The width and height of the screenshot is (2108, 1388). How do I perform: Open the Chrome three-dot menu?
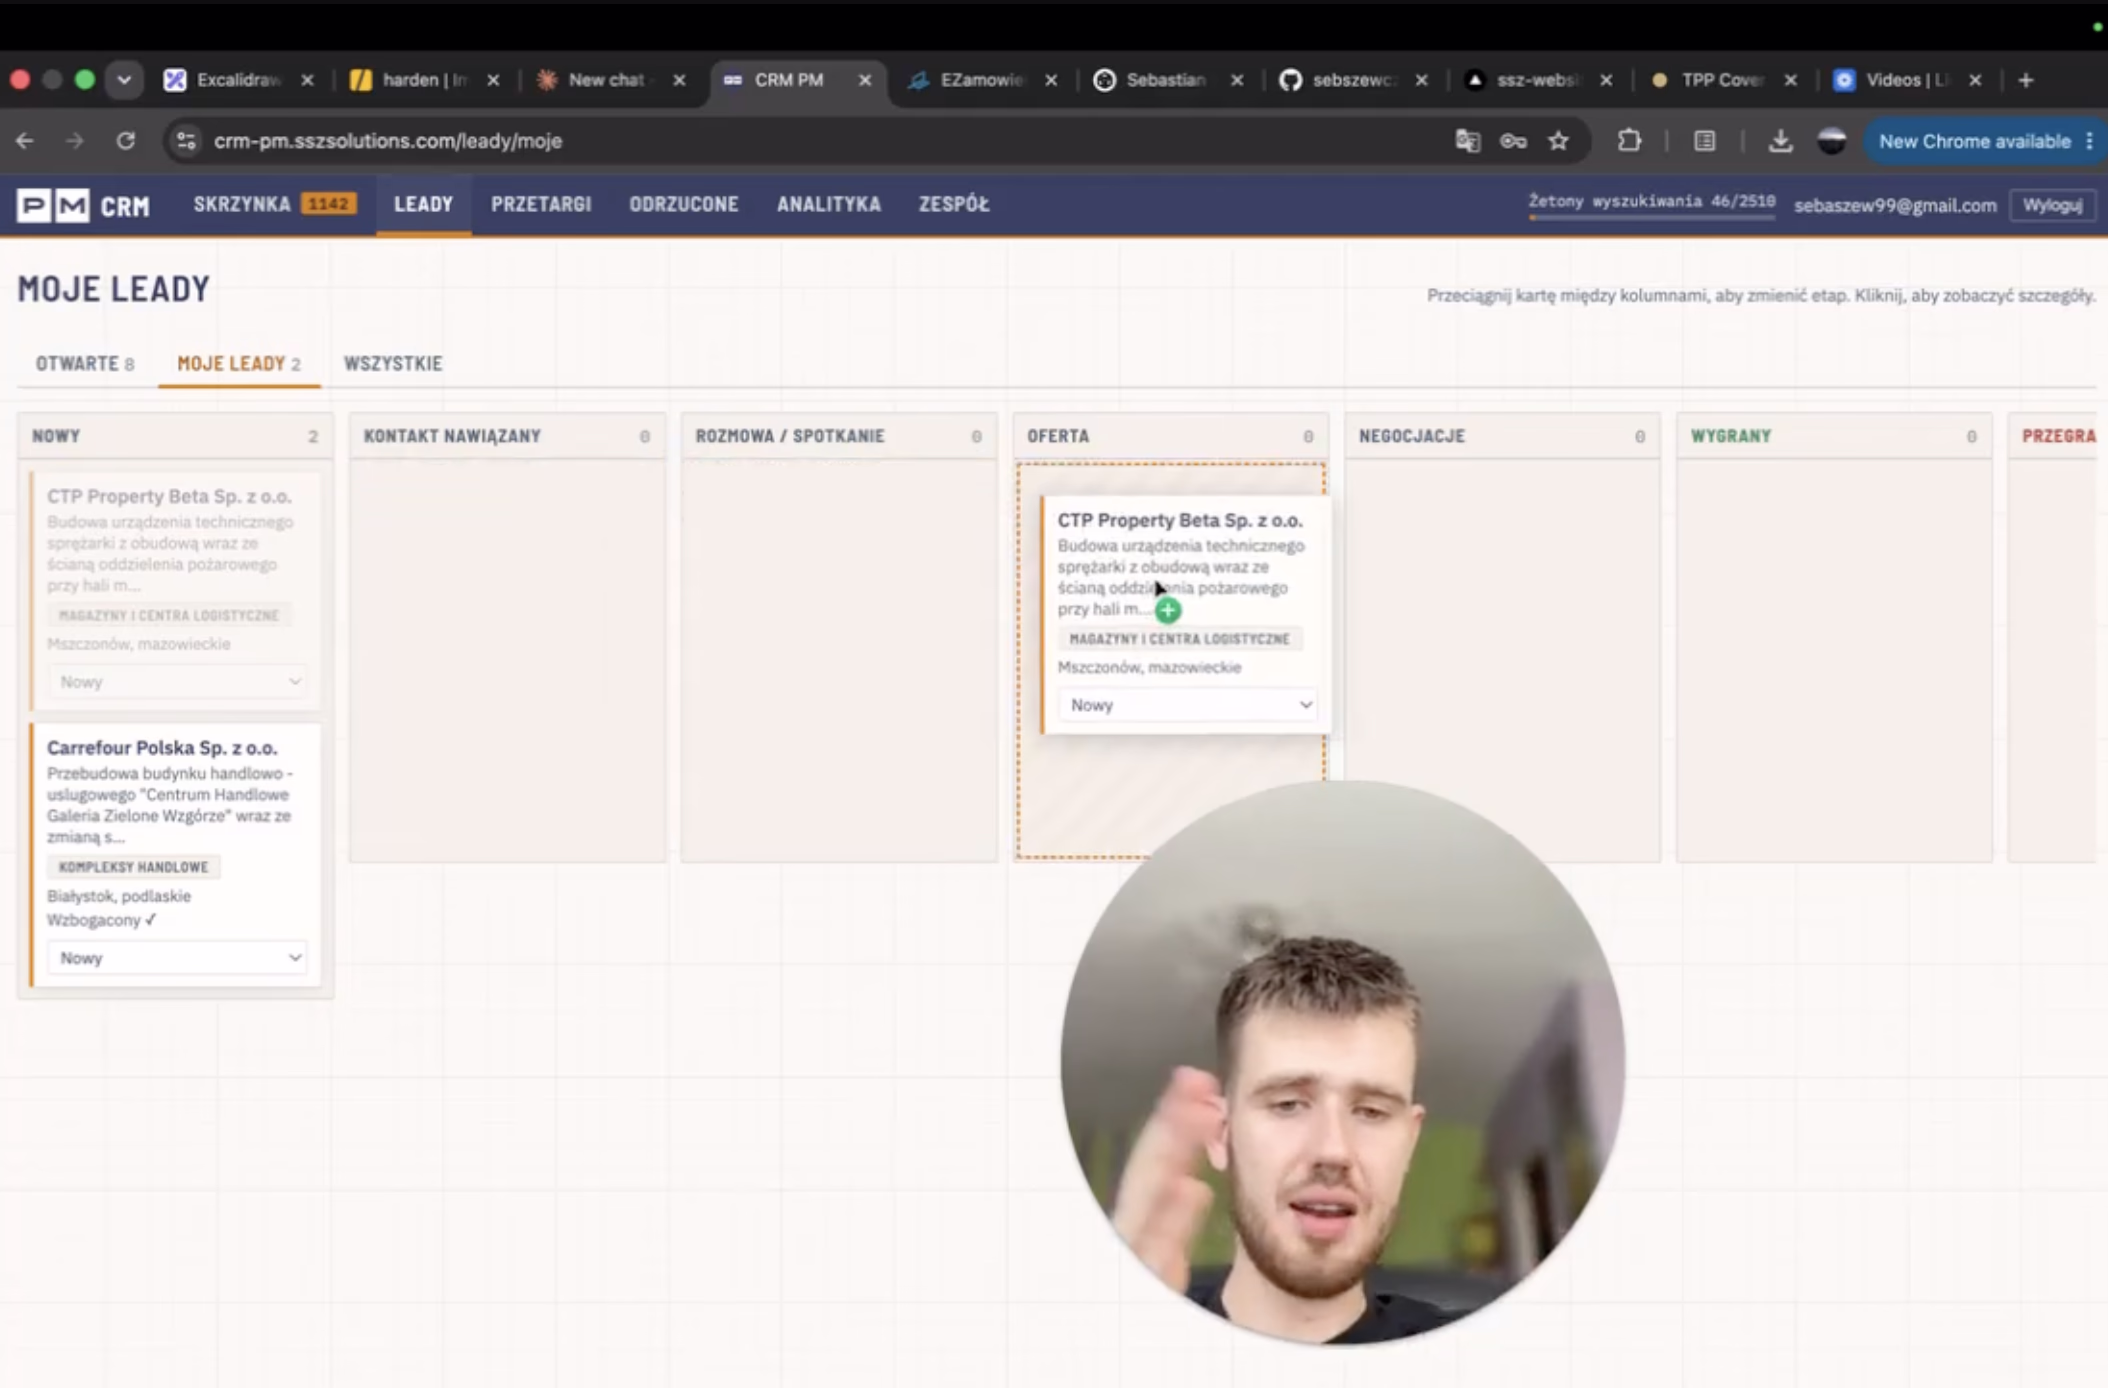[x=2090, y=141]
